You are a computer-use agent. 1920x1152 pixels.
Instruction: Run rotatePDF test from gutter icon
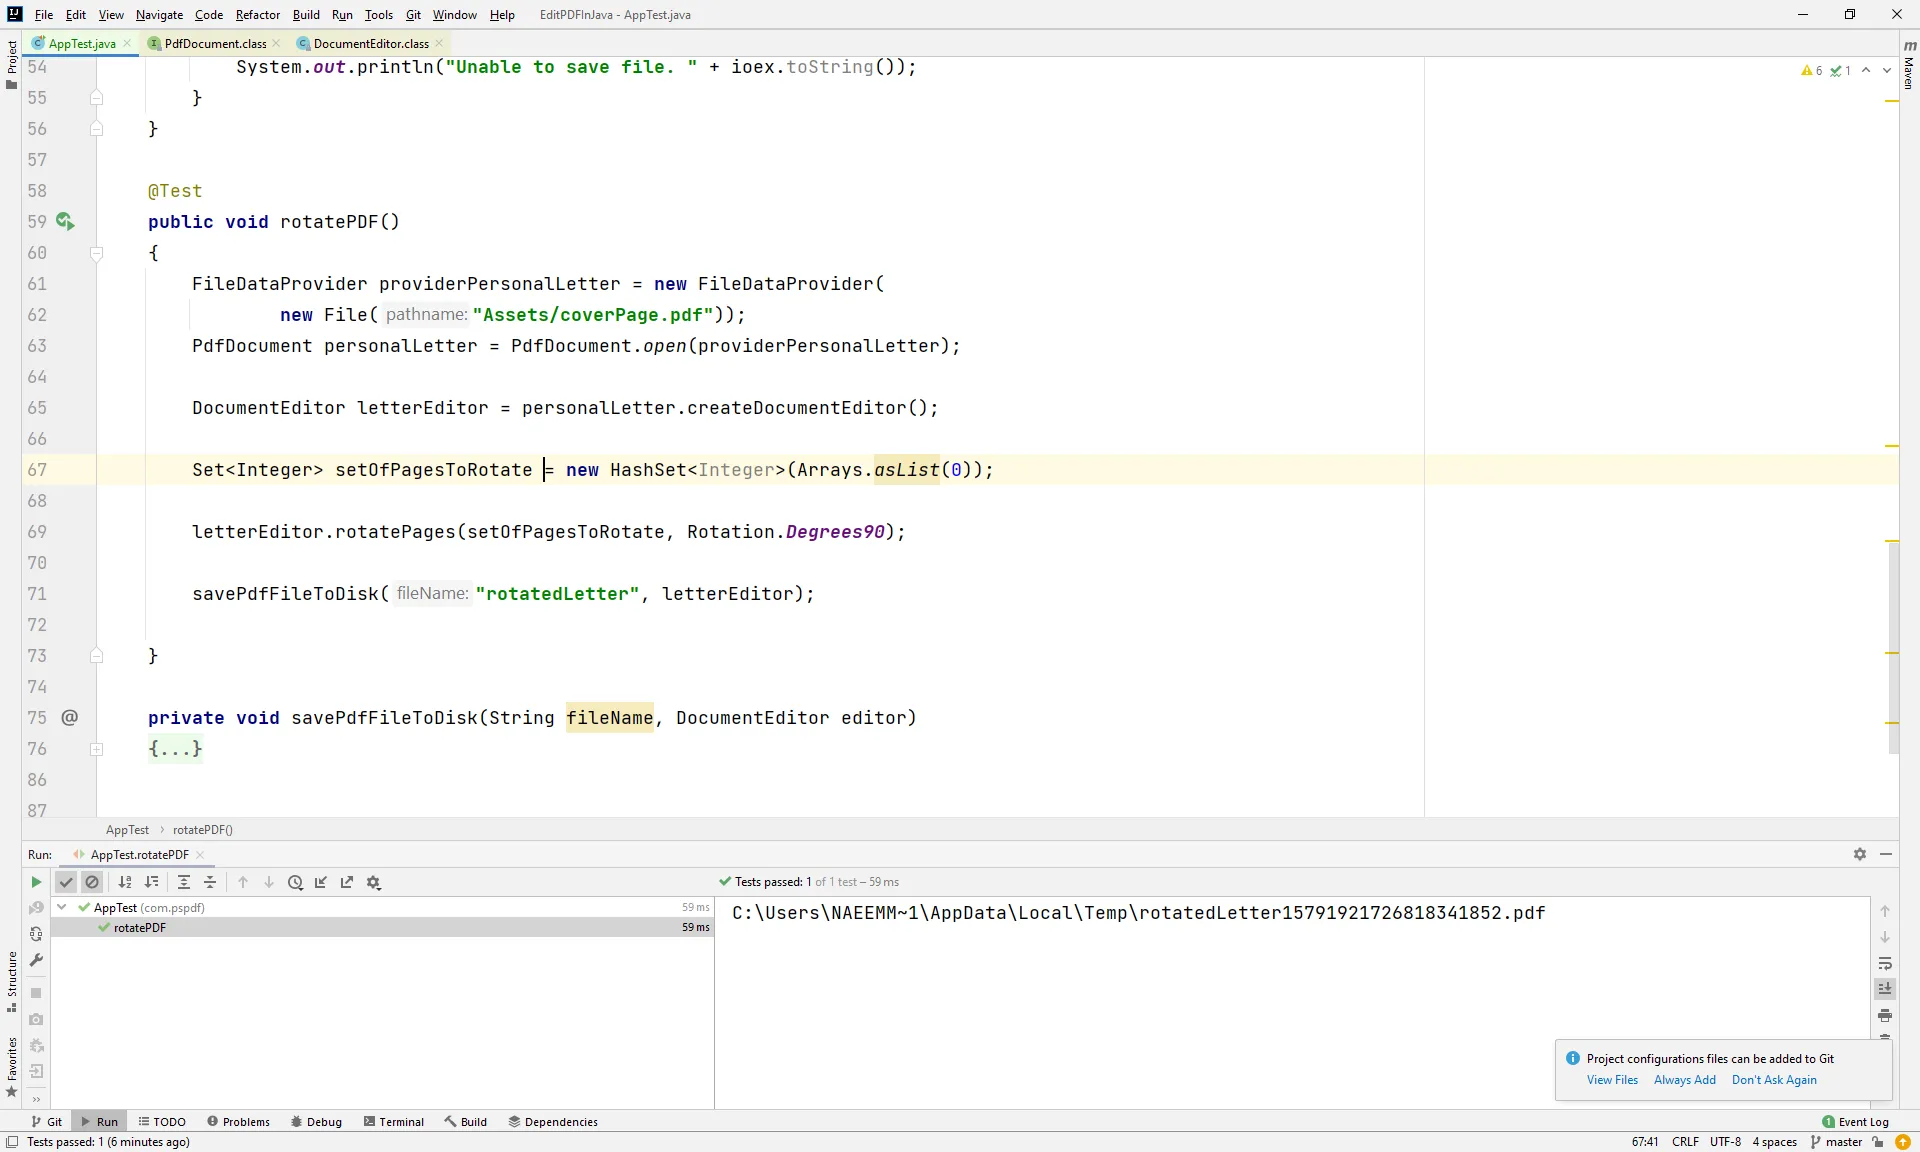pos(65,221)
